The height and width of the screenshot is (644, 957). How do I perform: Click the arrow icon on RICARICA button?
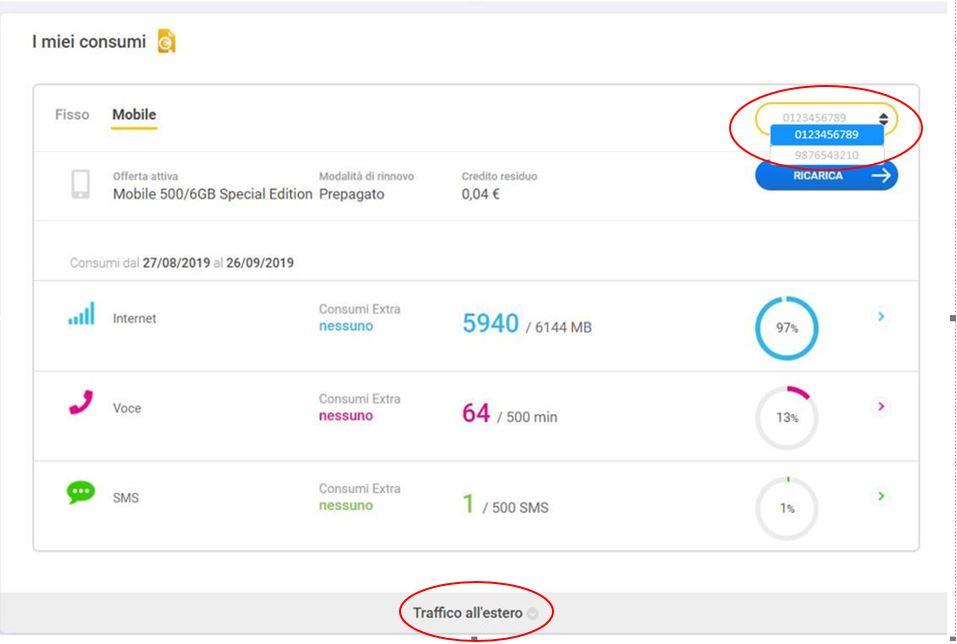point(881,176)
